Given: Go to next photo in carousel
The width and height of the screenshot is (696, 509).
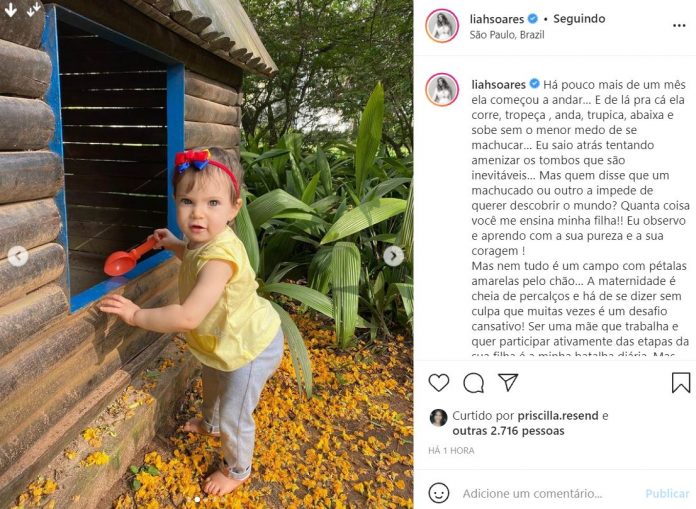Looking at the screenshot, I should [x=393, y=256].
